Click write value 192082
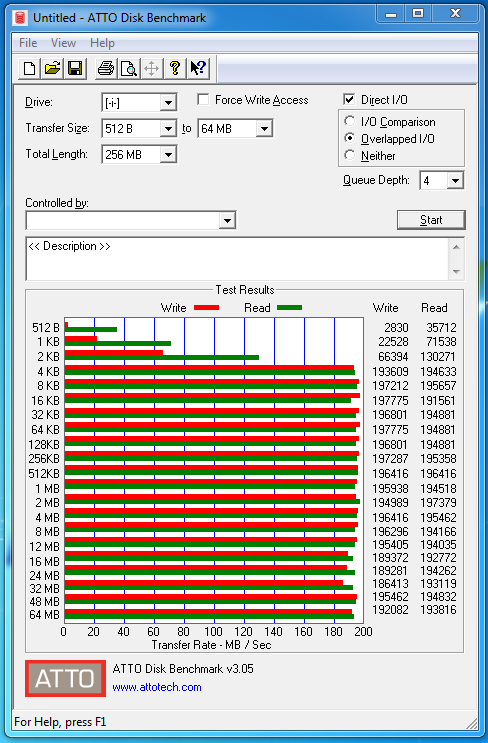The image size is (488, 743). tap(390, 609)
